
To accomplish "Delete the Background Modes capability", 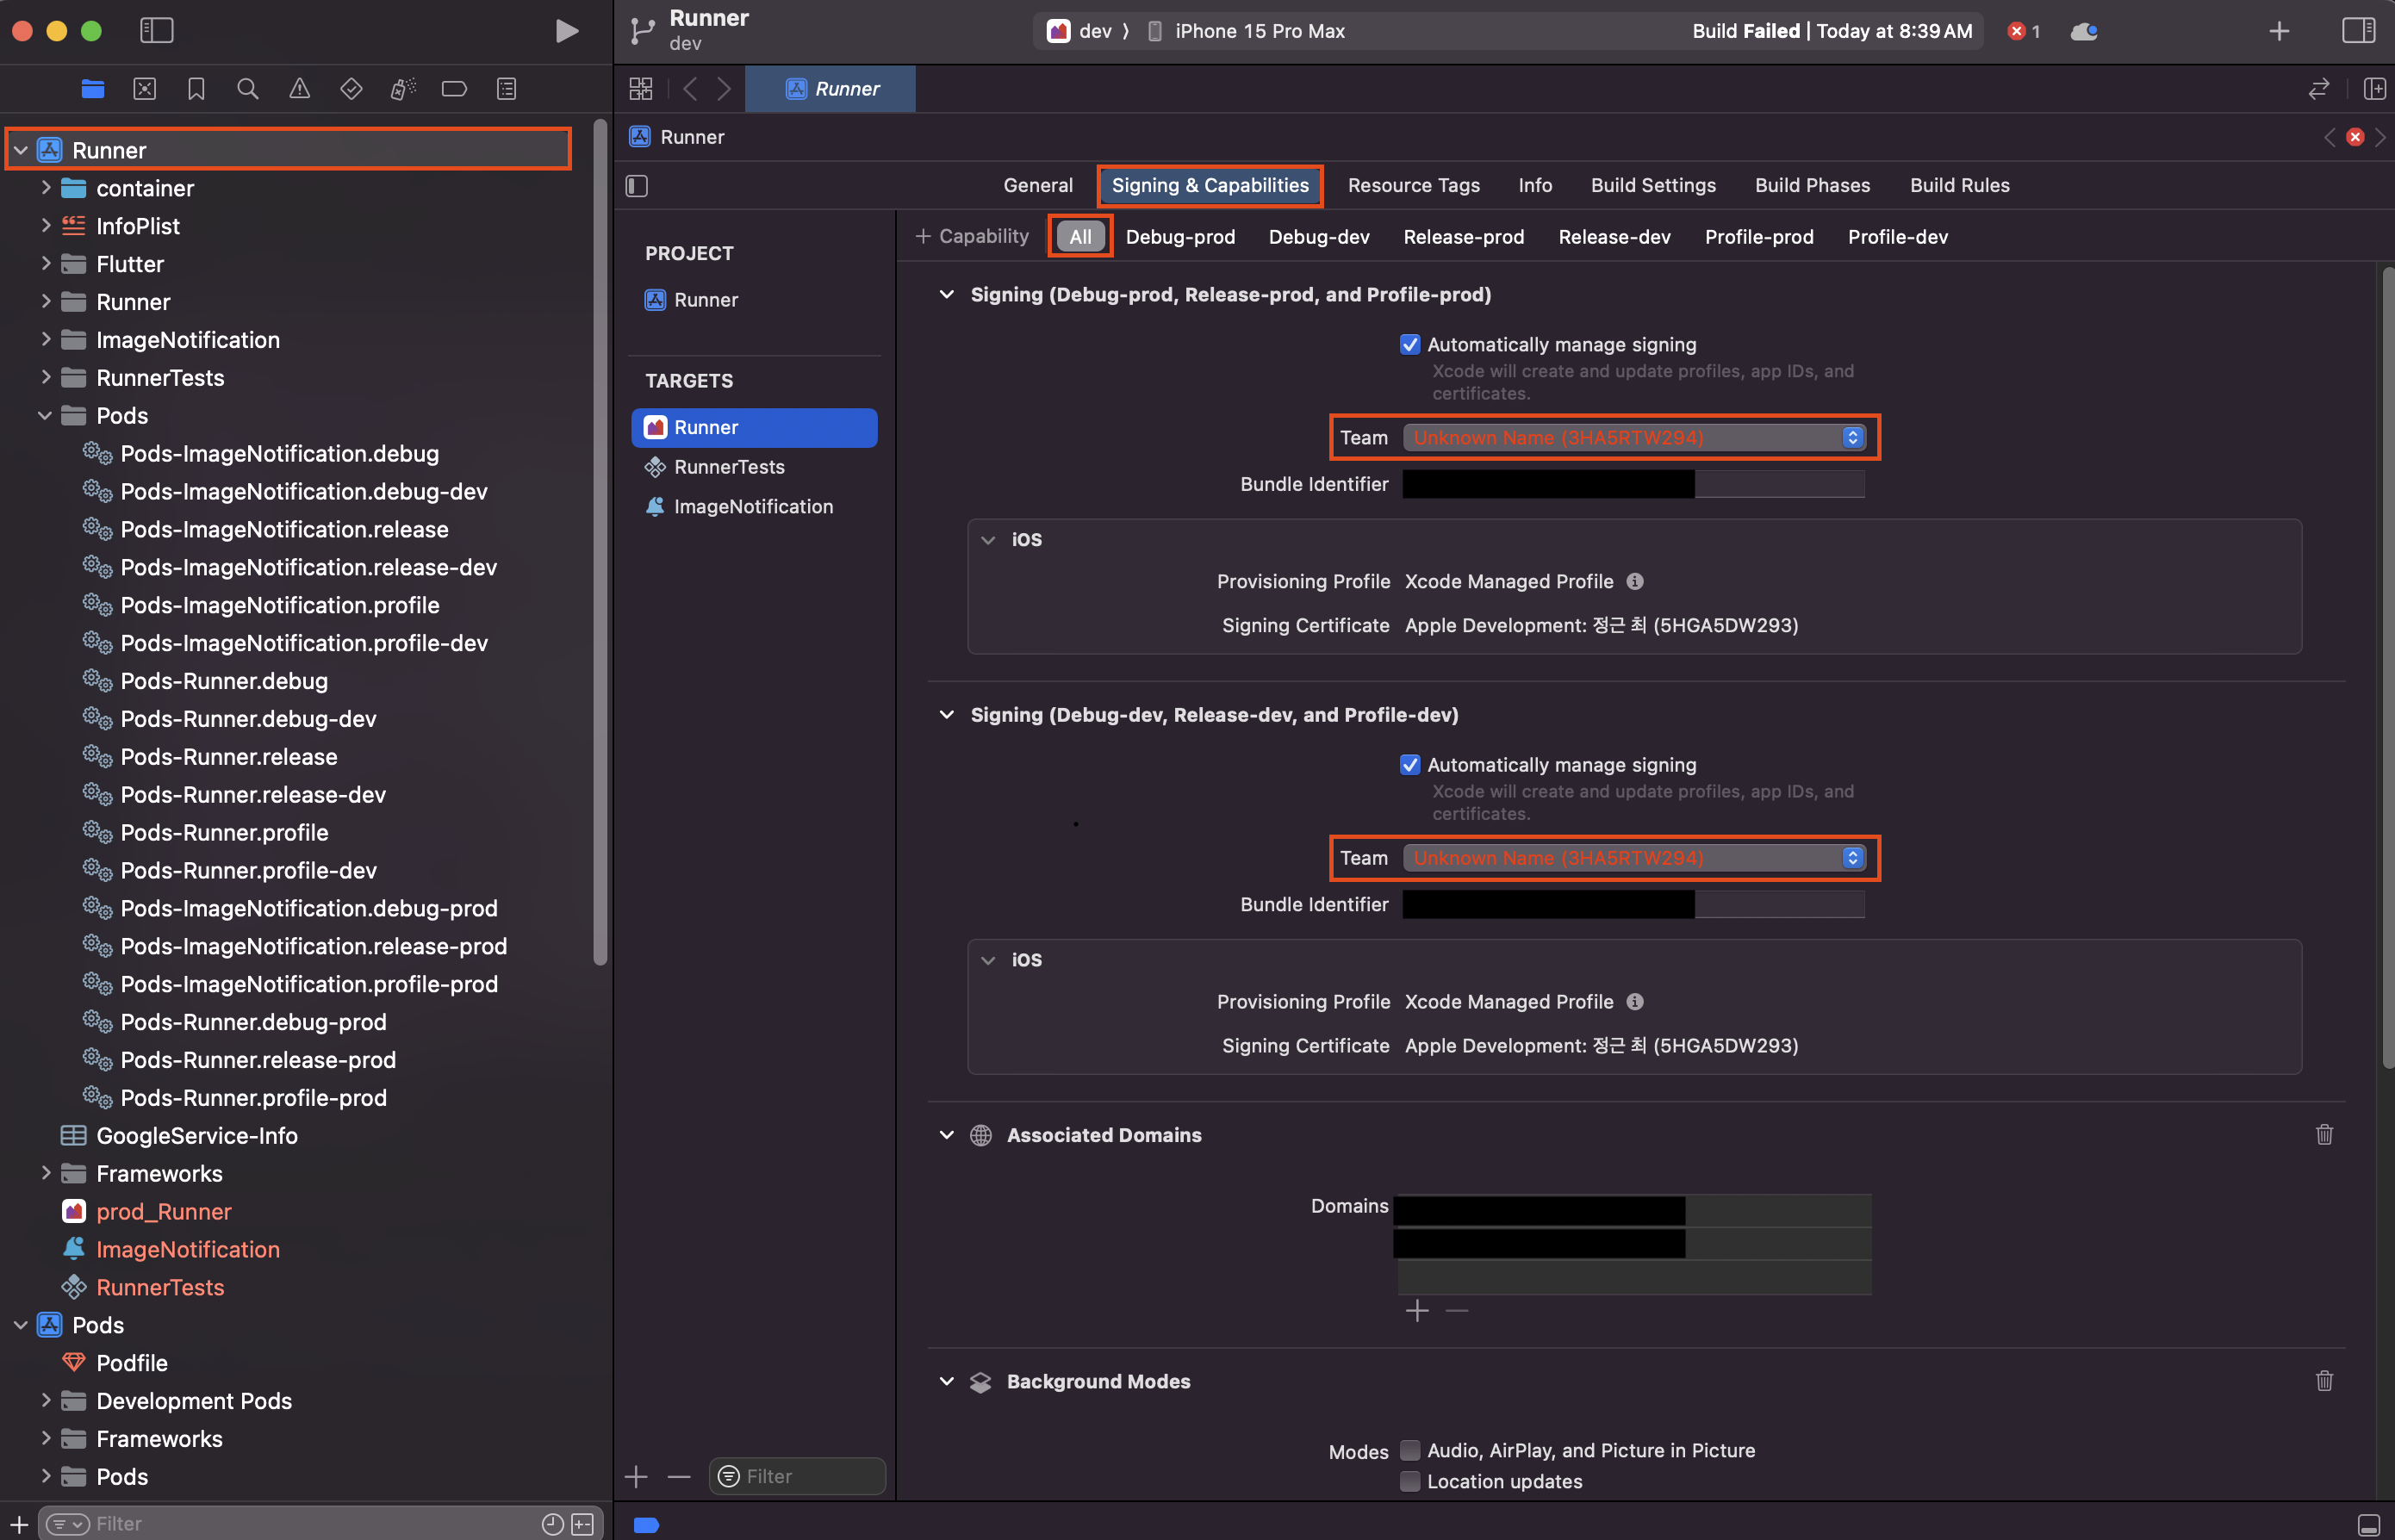I will click(2324, 1381).
